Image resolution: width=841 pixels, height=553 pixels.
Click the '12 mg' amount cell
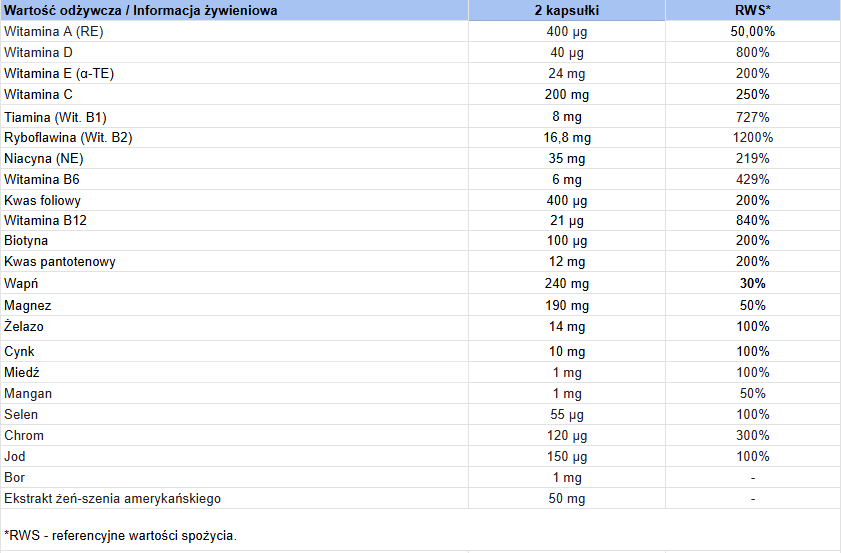566,262
